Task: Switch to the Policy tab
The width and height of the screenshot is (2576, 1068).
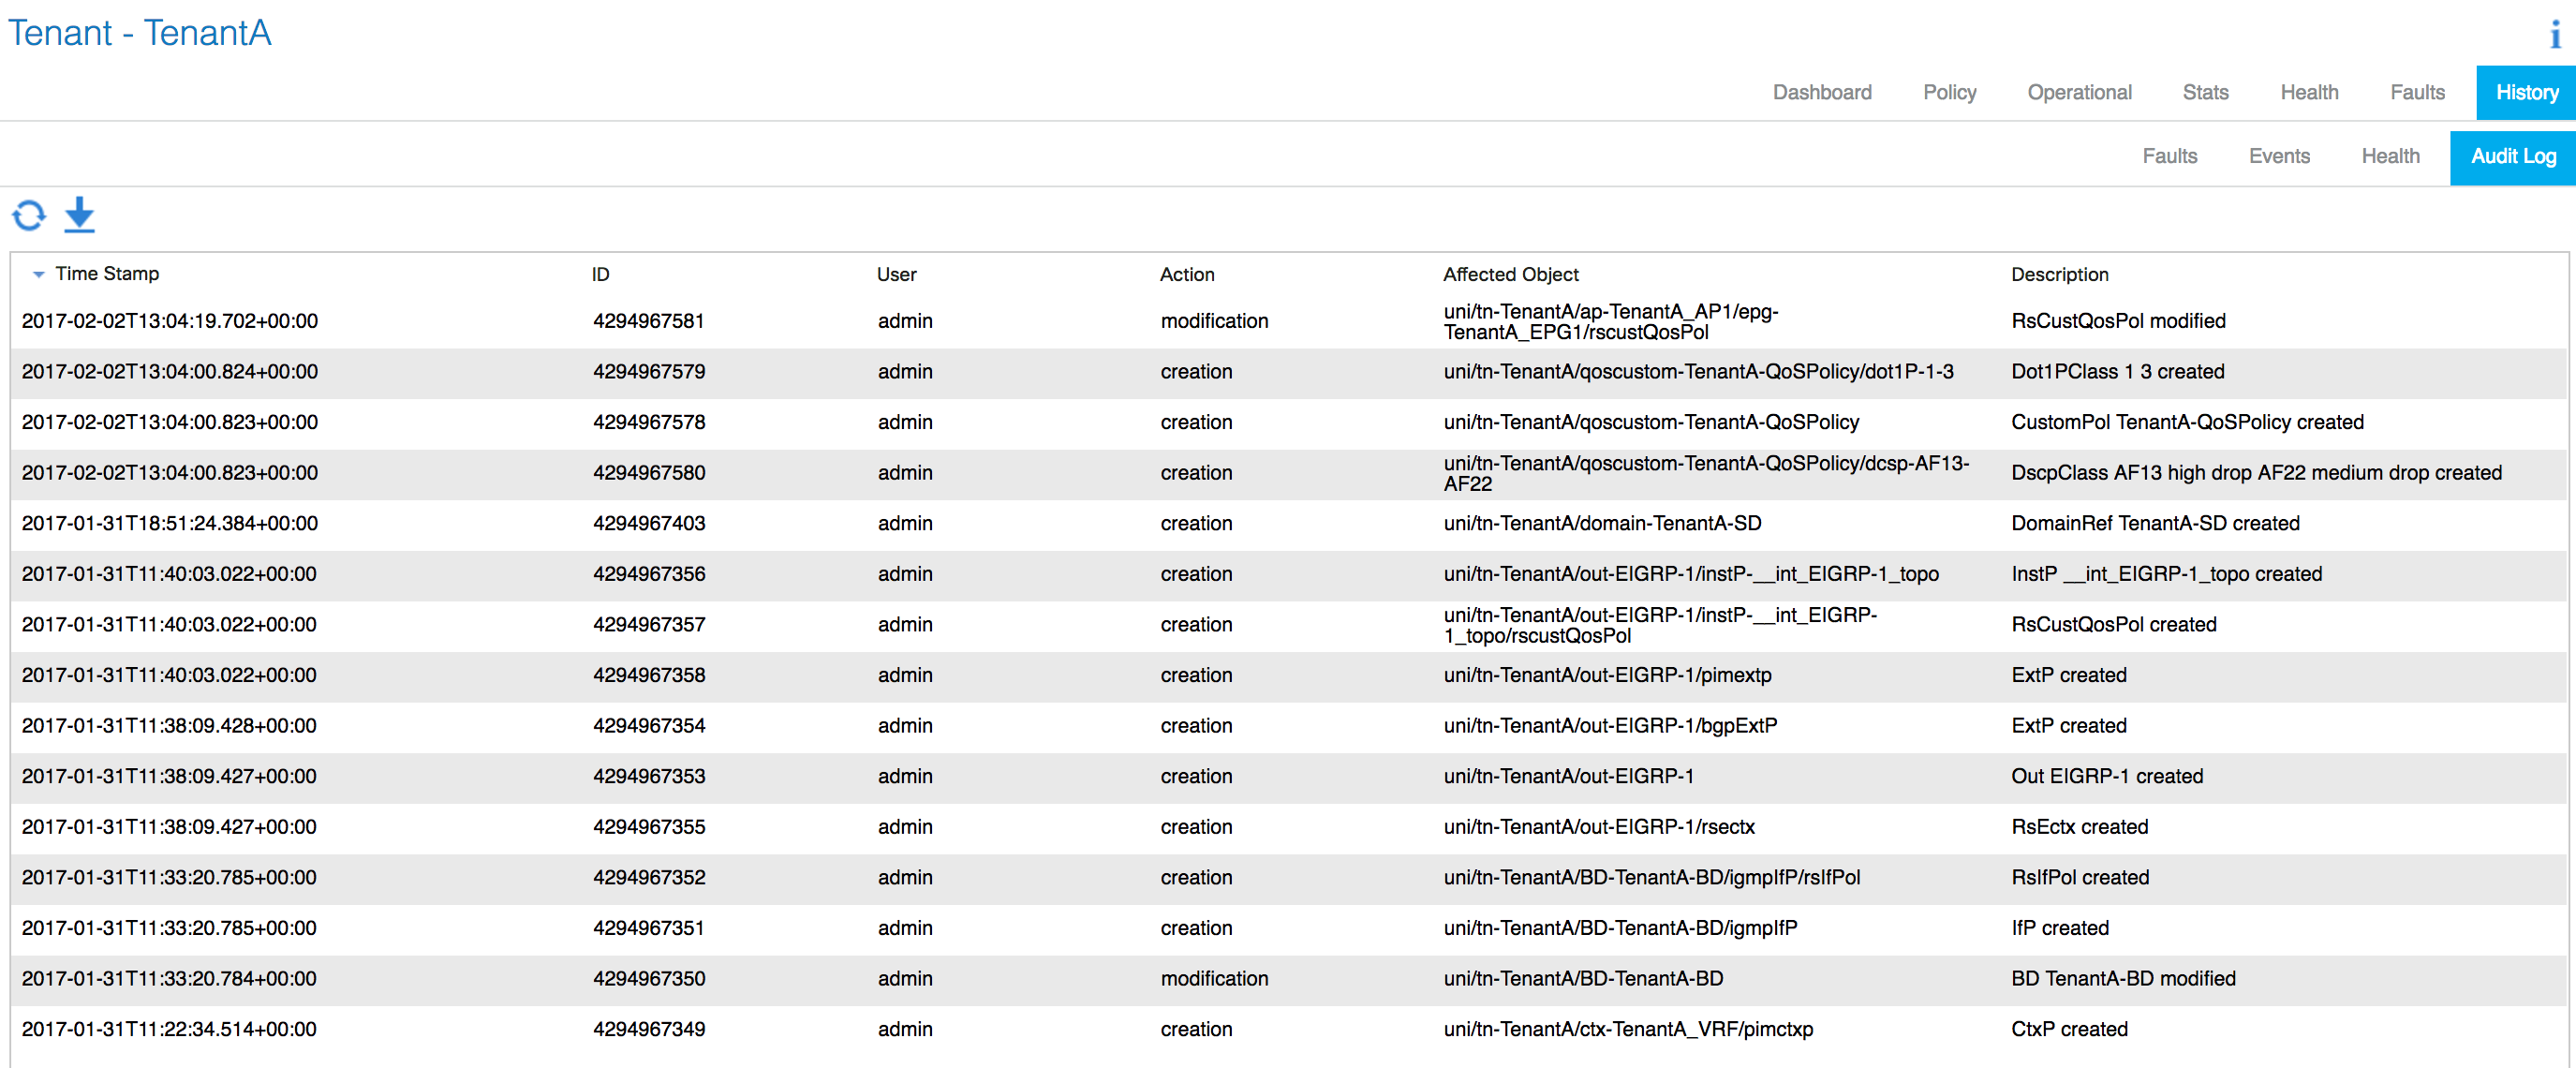Action: coord(1949,92)
